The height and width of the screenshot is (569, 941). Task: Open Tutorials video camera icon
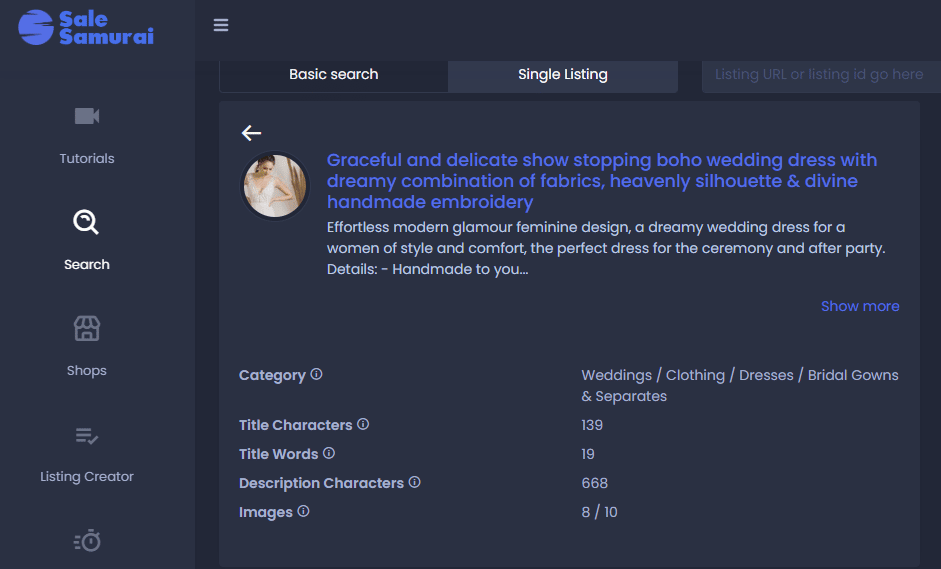click(87, 116)
